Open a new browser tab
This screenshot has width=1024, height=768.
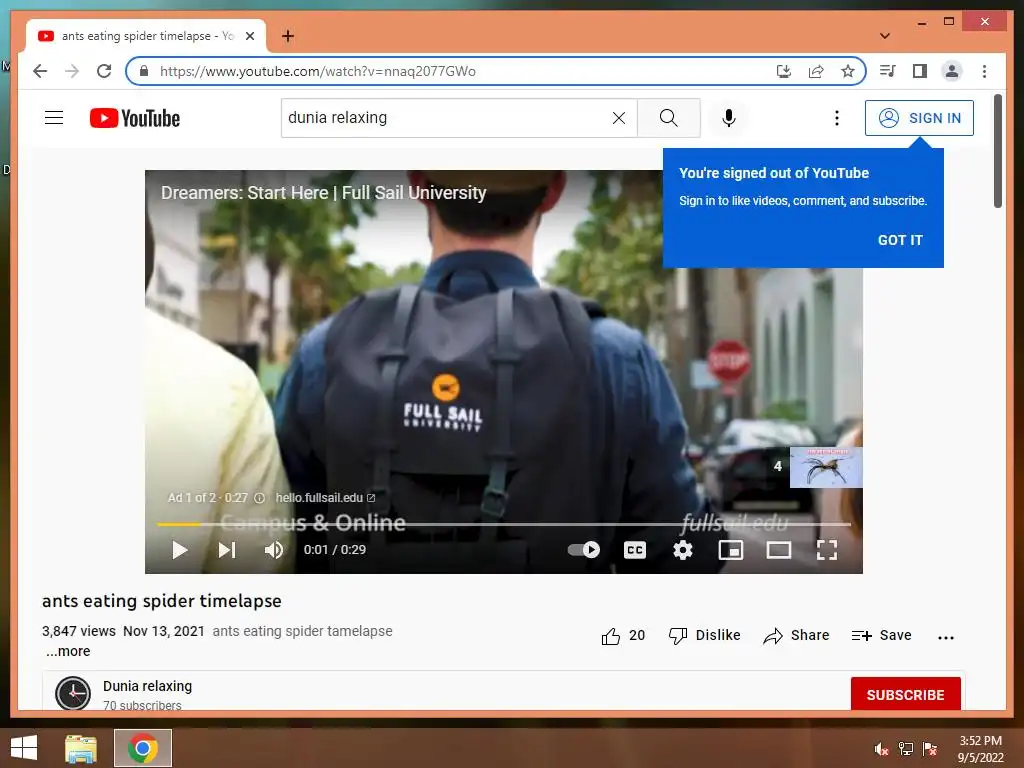click(x=287, y=36)
